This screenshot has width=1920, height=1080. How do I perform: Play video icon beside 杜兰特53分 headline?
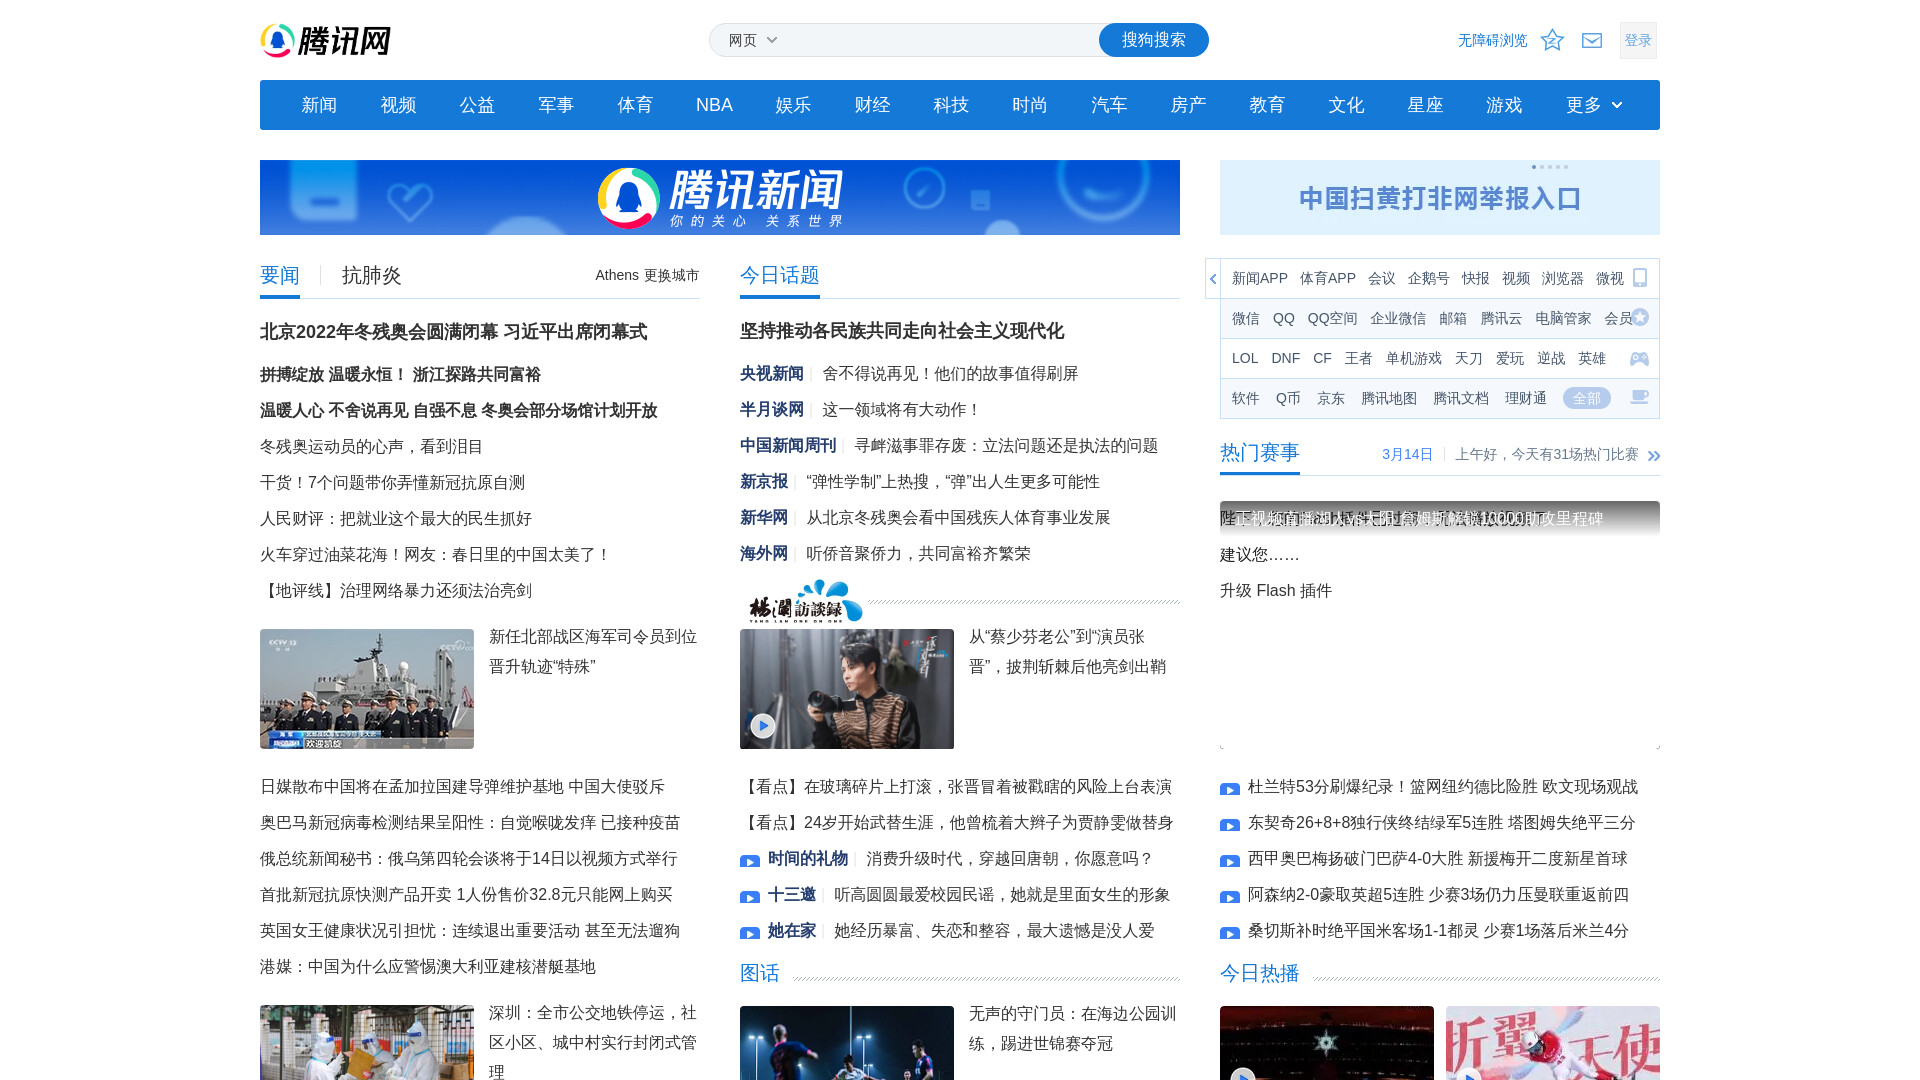pyautogui.click(x=1230, y=789)
